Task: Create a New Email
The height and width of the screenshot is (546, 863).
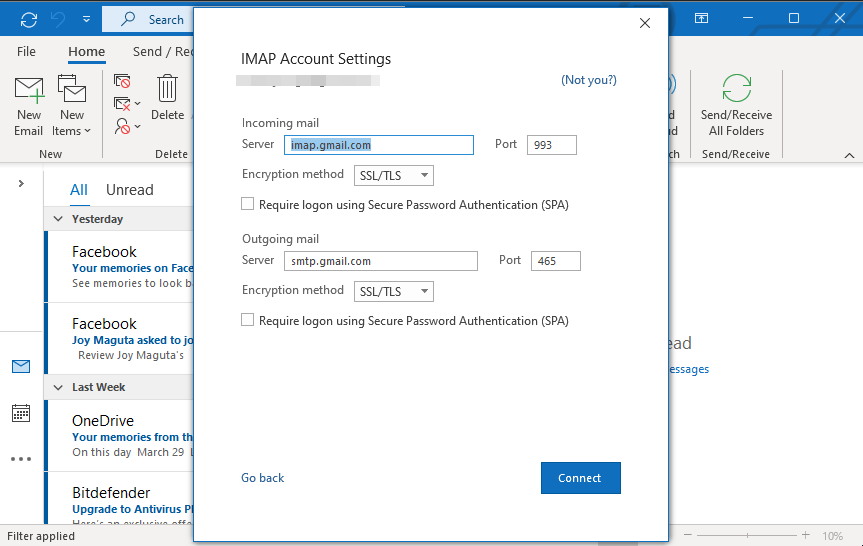Action: [29, 106]
